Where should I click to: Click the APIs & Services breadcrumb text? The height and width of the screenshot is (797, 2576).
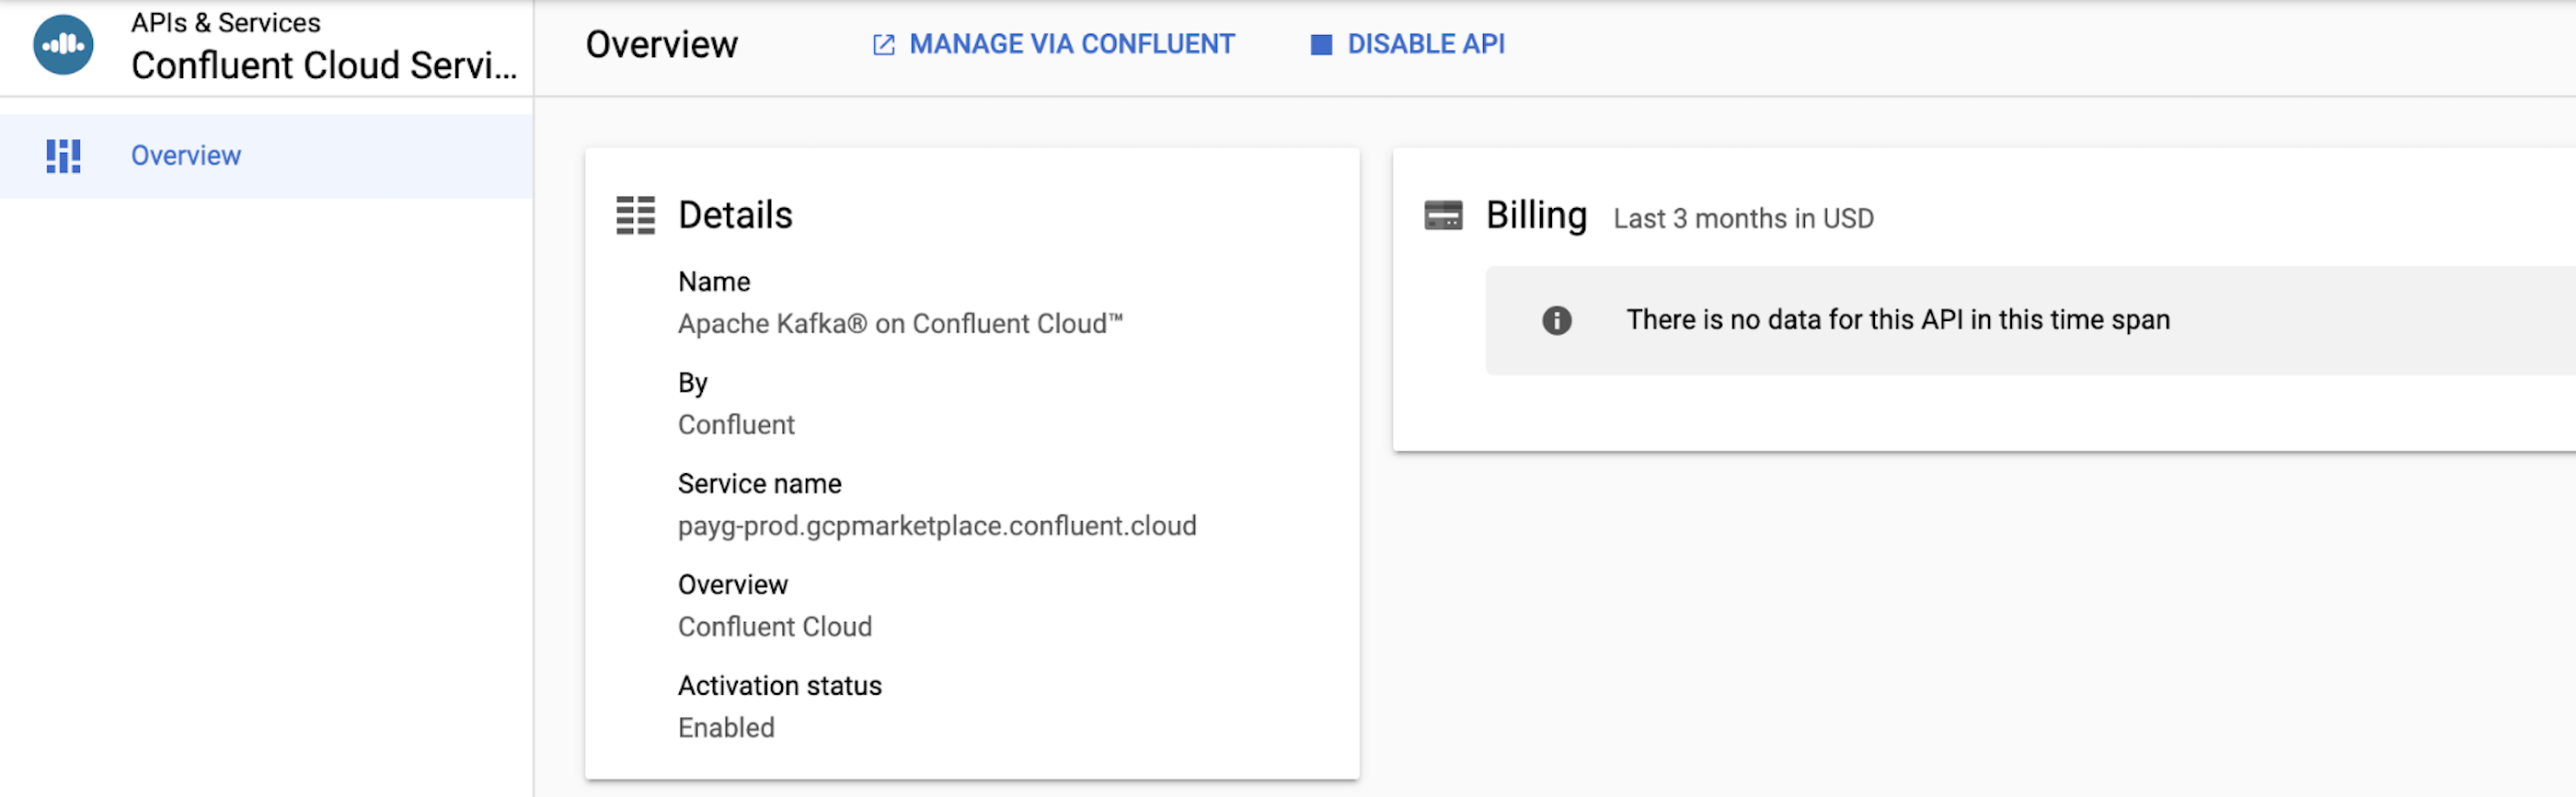coord(226,22)
